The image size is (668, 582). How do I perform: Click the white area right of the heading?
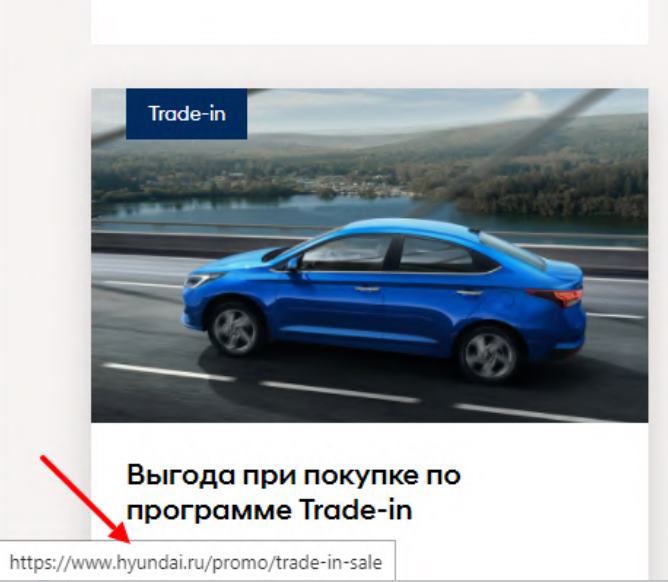[554, 492]
